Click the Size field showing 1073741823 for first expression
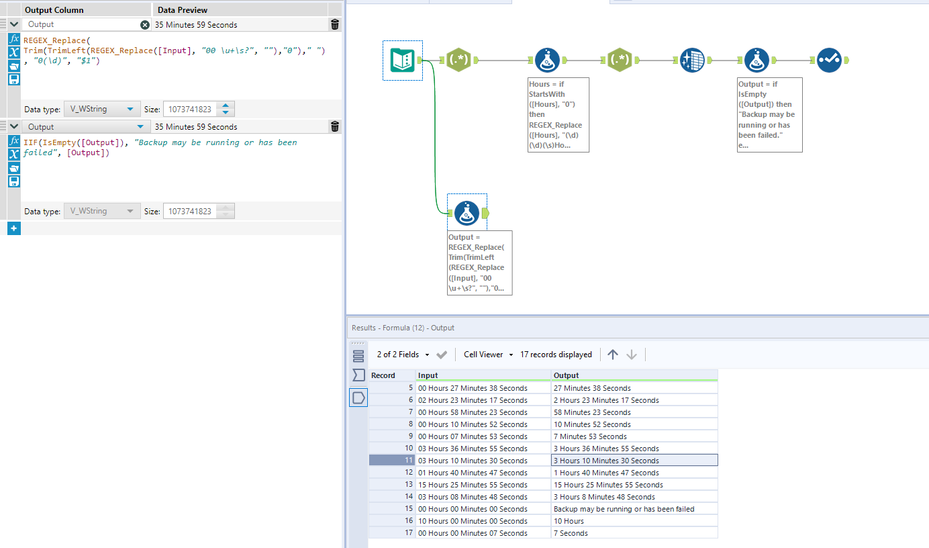The image size is (929, 548). [x=190, y=109]
